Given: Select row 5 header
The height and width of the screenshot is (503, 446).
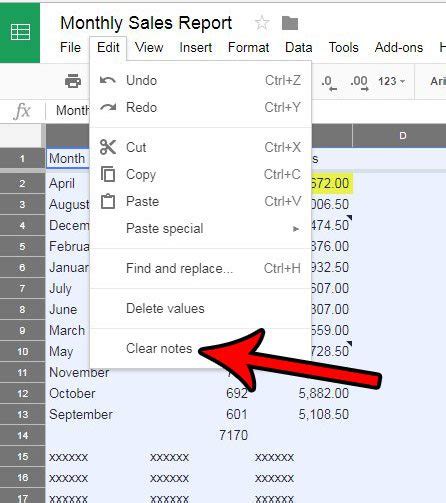Looking at the screenshot, I should tap(22, 247).
